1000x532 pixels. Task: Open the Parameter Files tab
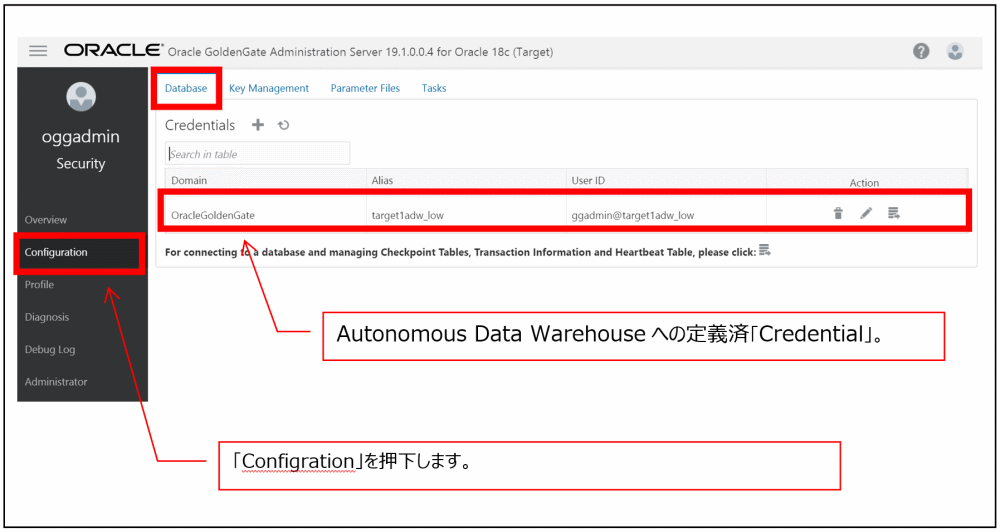[365, 88]
